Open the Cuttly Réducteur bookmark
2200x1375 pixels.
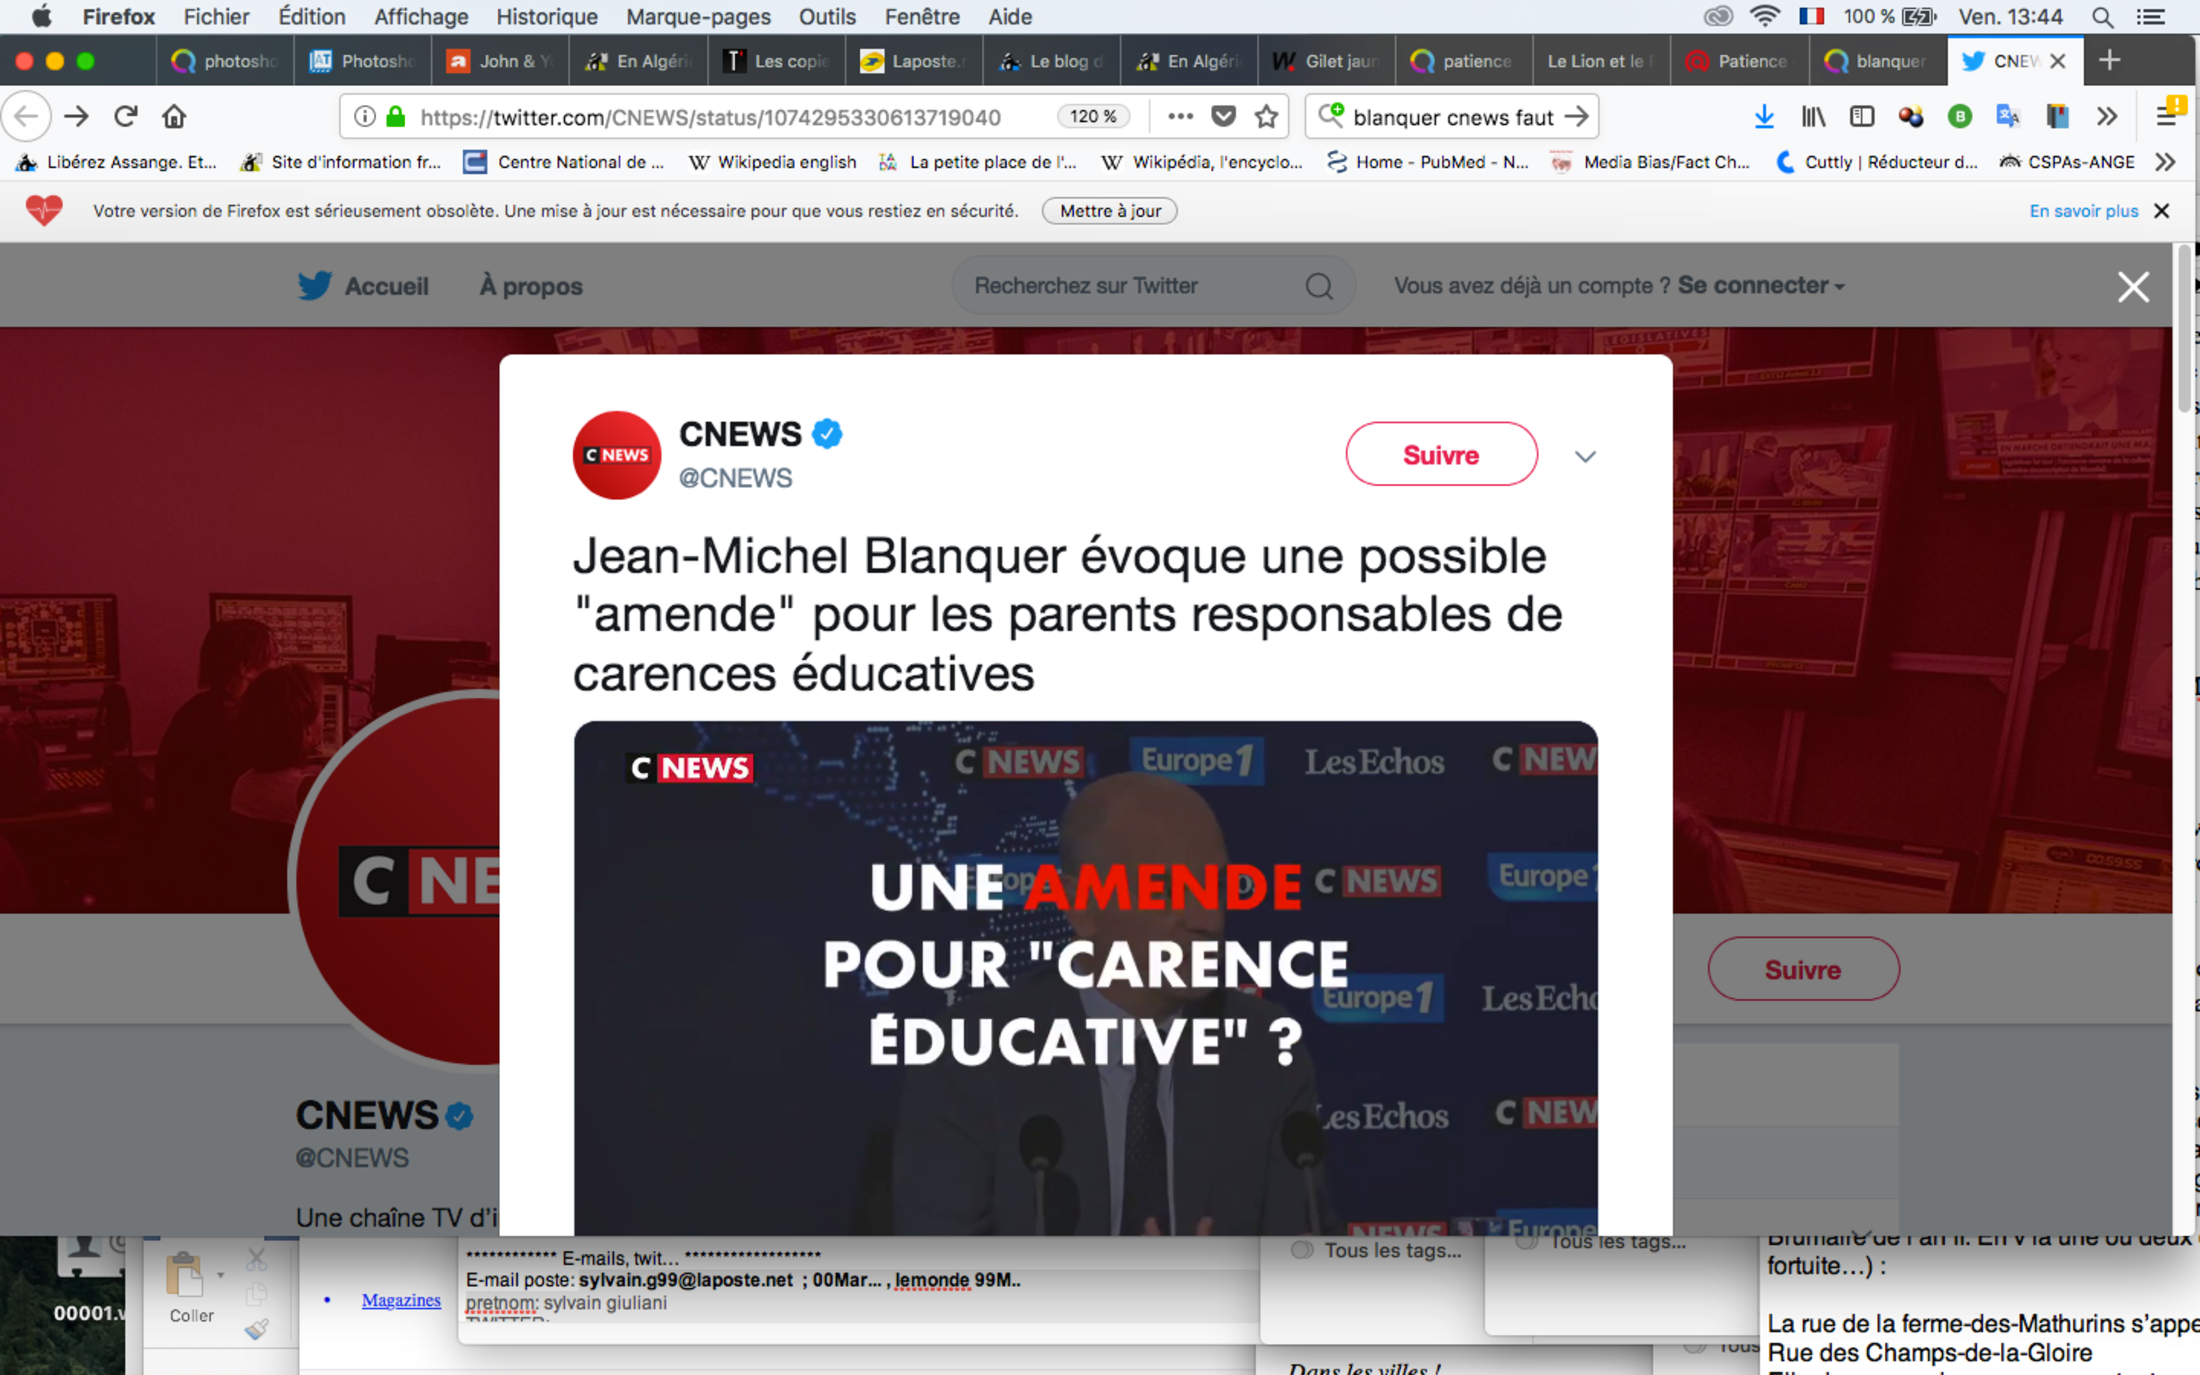(x=1875, y=162)
